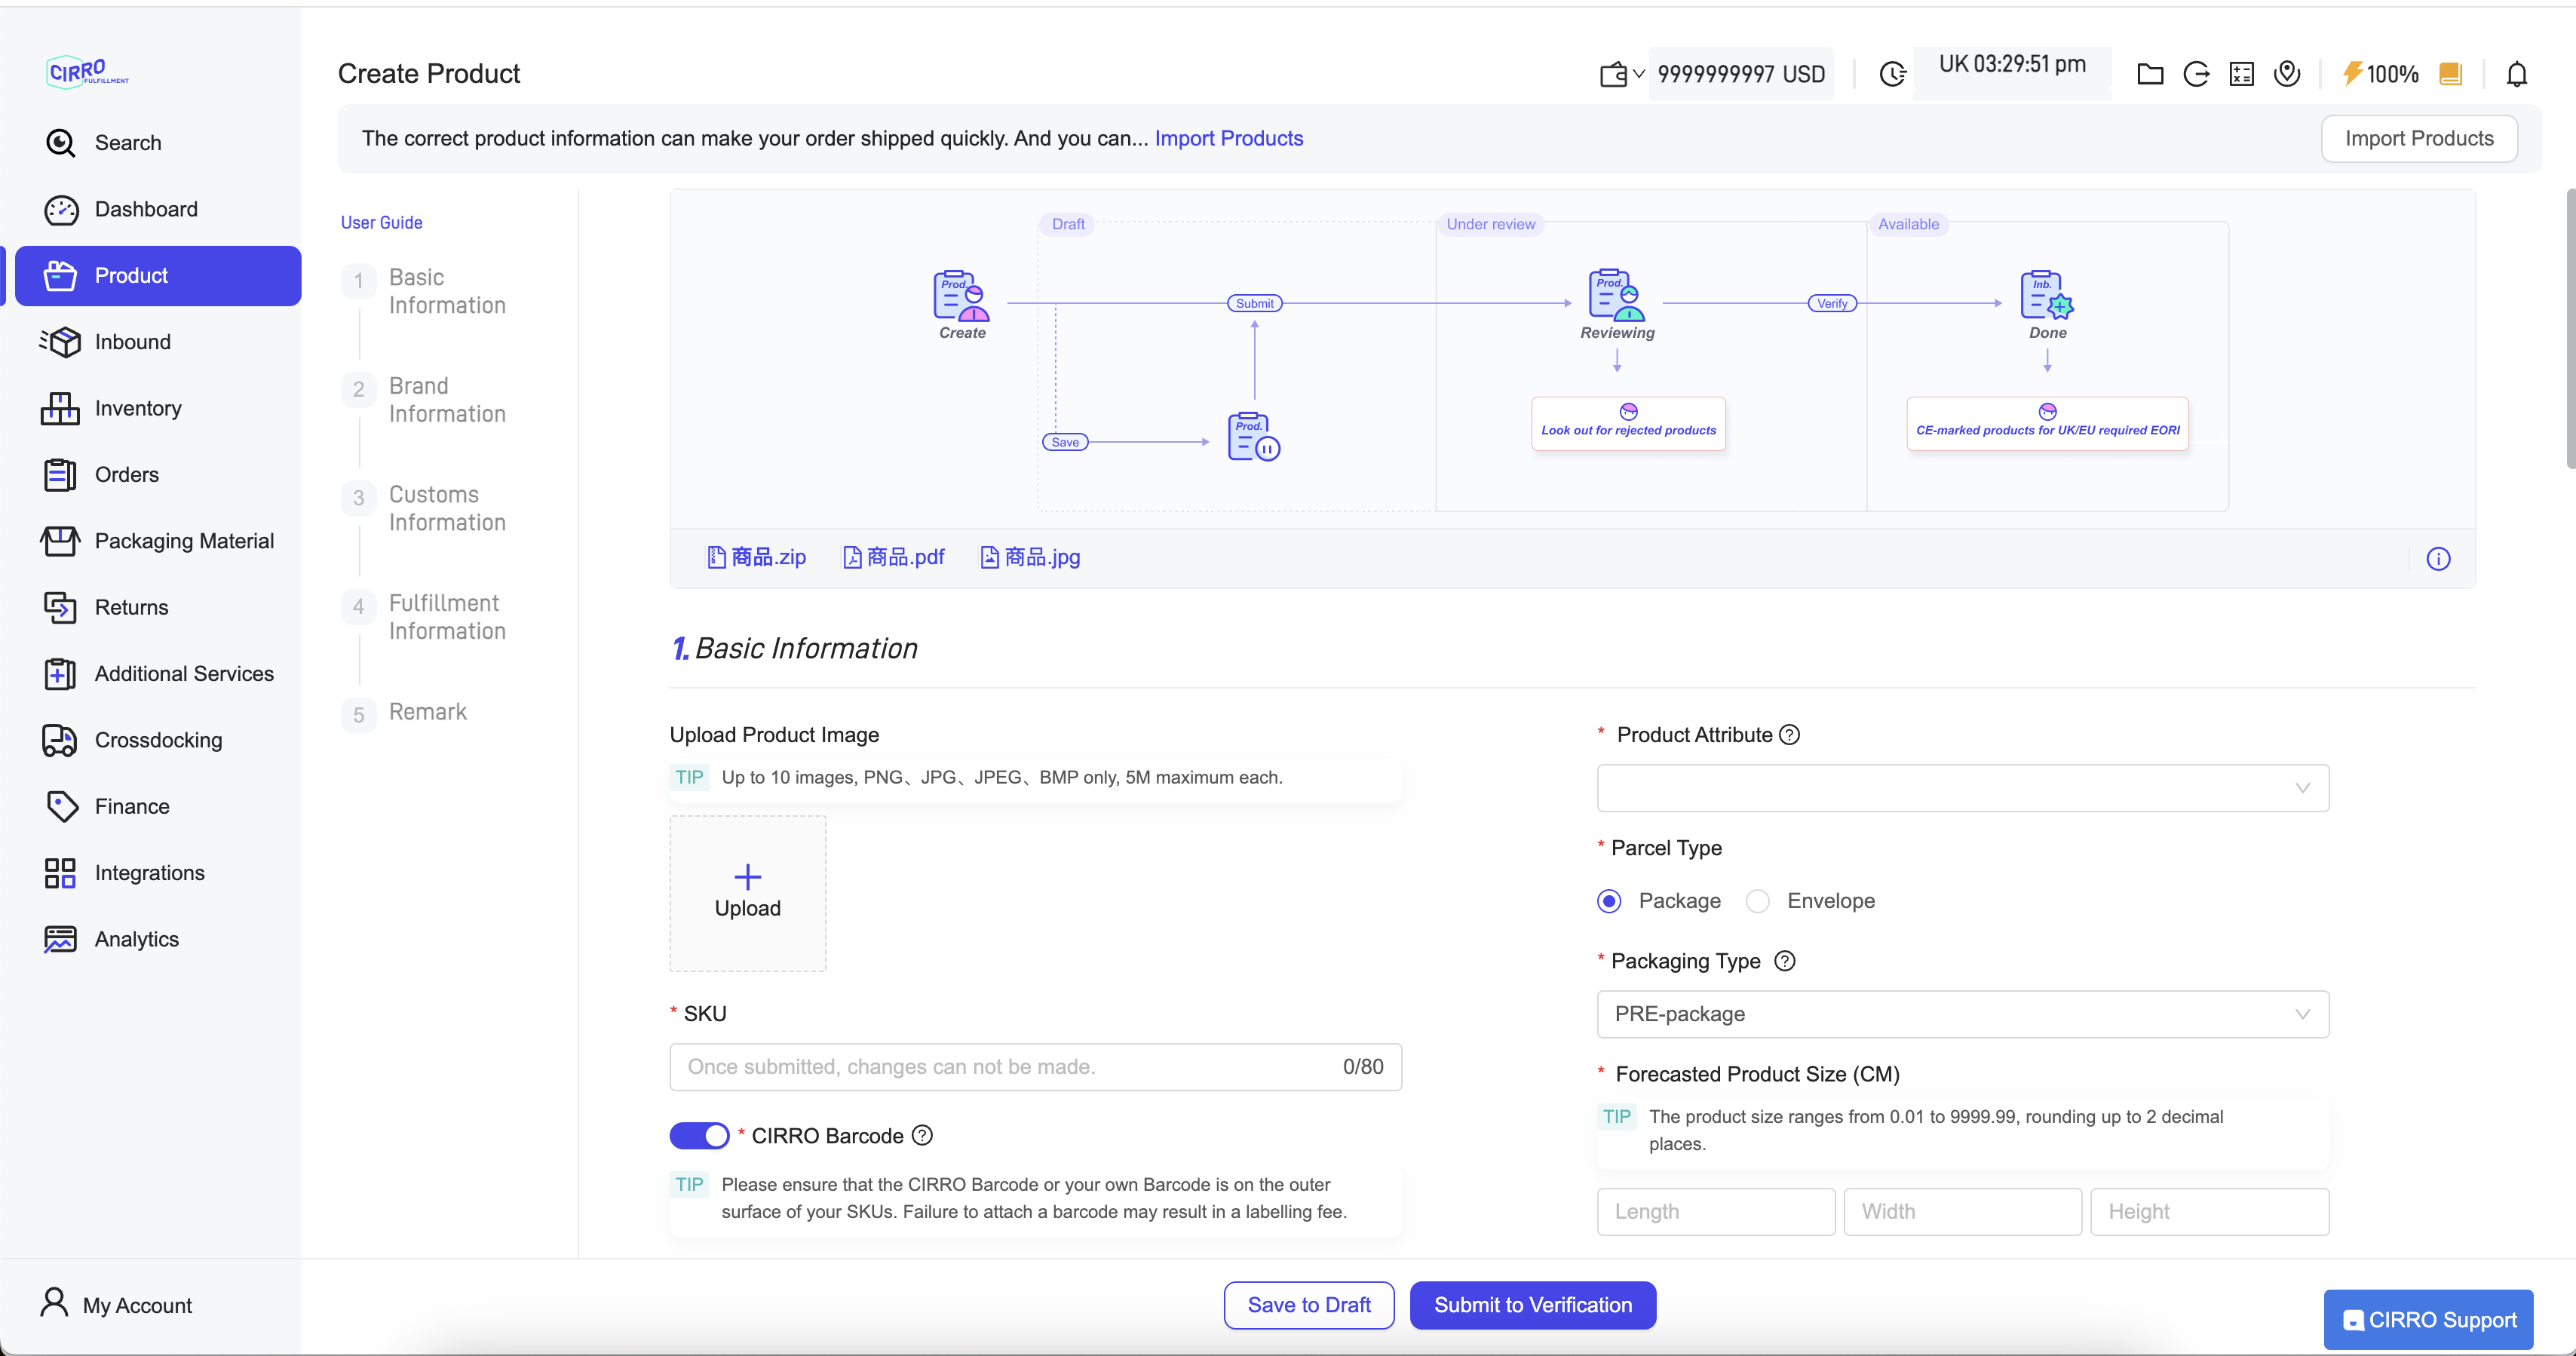Open the Product Attribute dropdown
Image resolution: width=2576 pixels, height=1356 pixels.
coord(1962,788)
